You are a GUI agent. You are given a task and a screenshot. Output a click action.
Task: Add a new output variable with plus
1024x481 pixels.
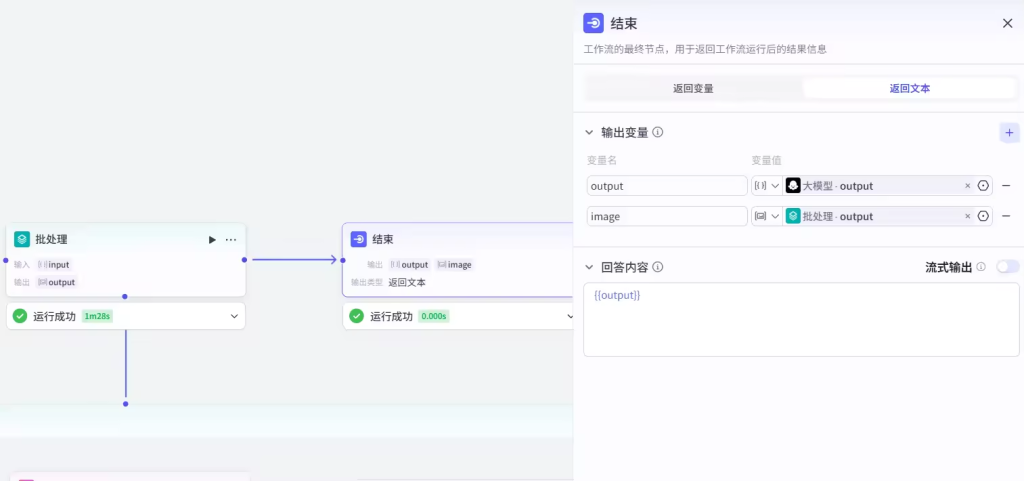point(1008,132)
